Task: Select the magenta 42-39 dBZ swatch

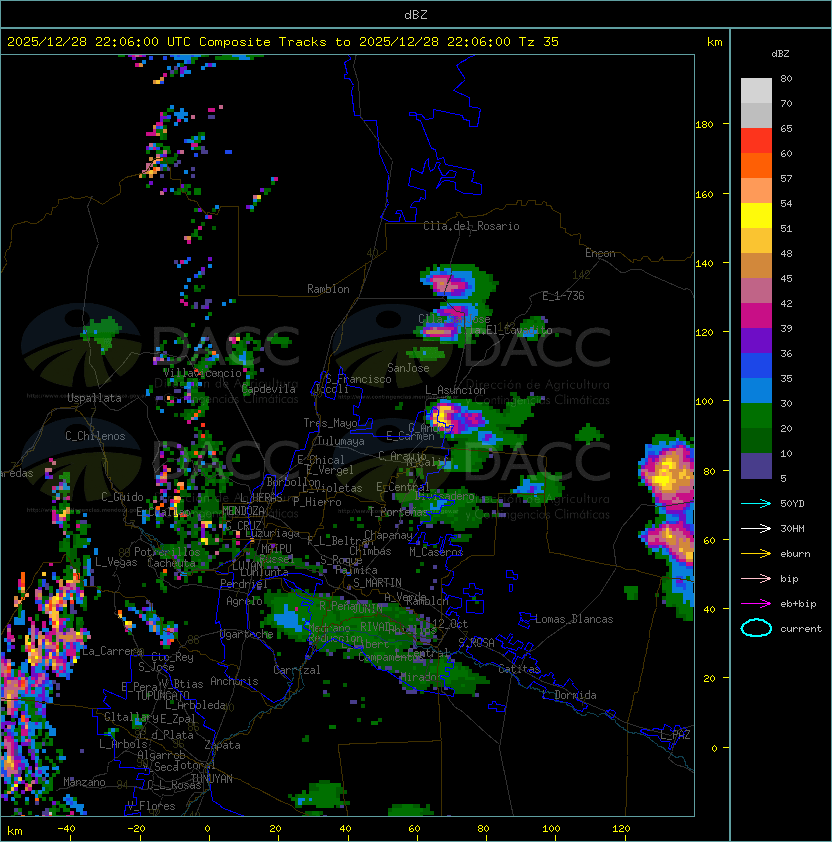Action: [756, 315]
